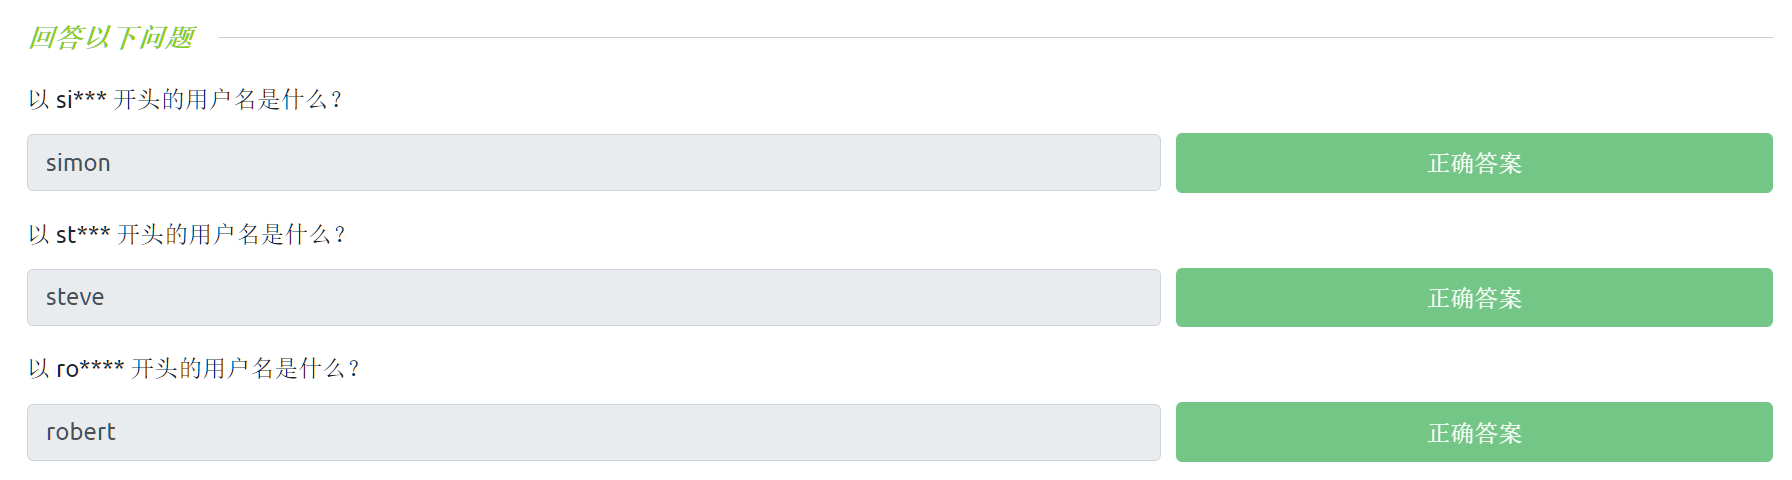Viewport: 1792px width, 480px height.
Task: Click the question mark ending the ro**** question
Action: (x=354, y=369)
